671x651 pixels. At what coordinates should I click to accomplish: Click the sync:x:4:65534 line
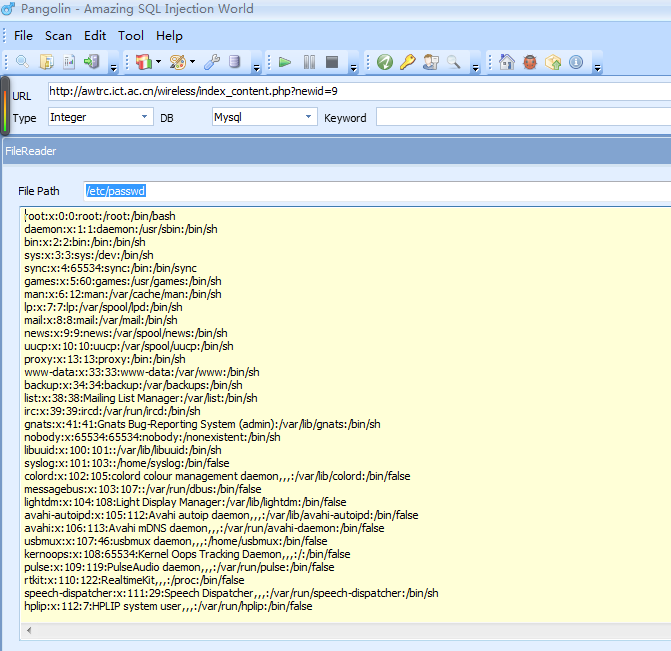[110, 268]
